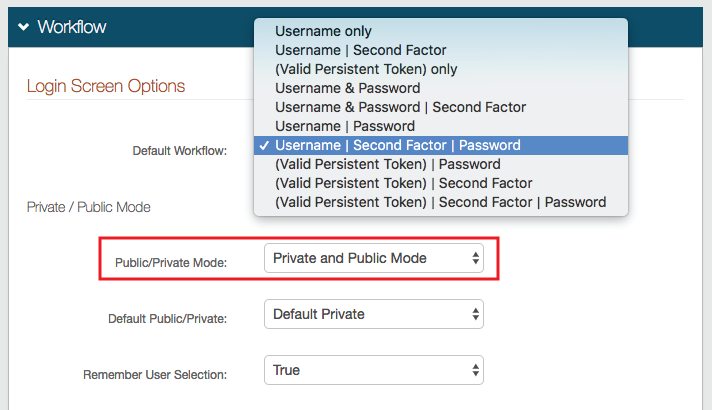
Task: Choose 'Username & Password | Second Factor'
Action: 400,107
